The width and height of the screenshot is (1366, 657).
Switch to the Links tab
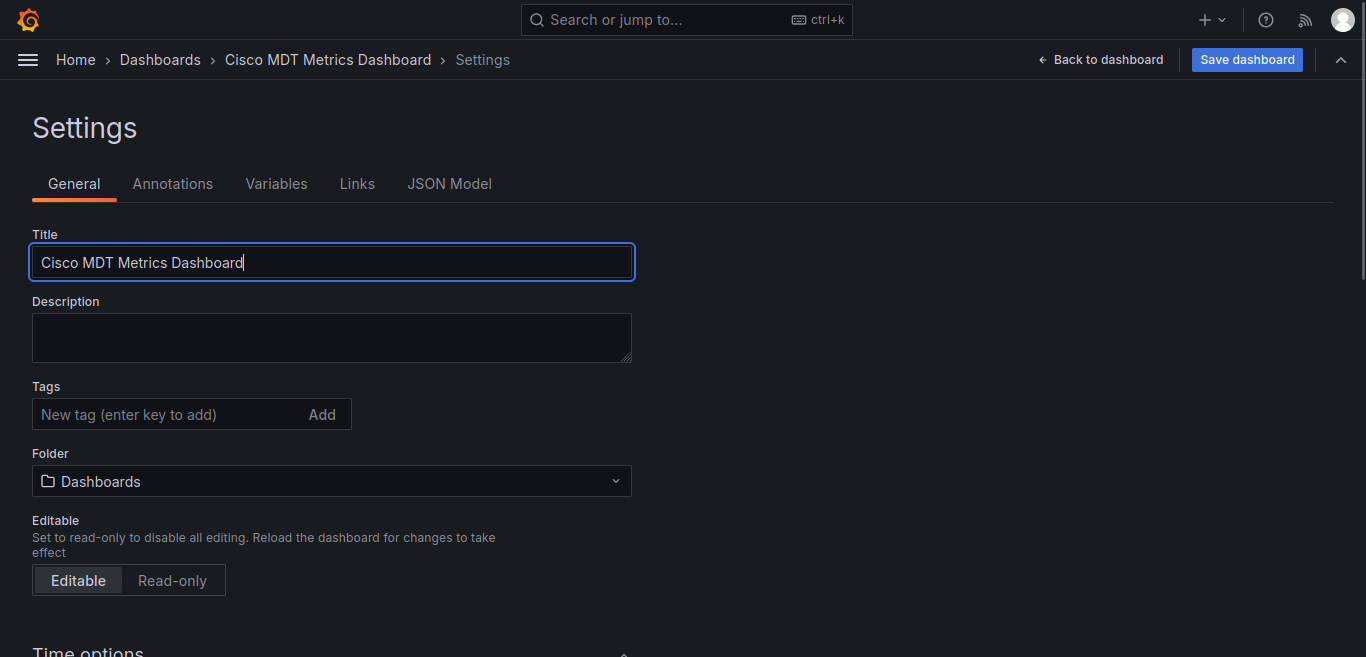click(357, 184)
